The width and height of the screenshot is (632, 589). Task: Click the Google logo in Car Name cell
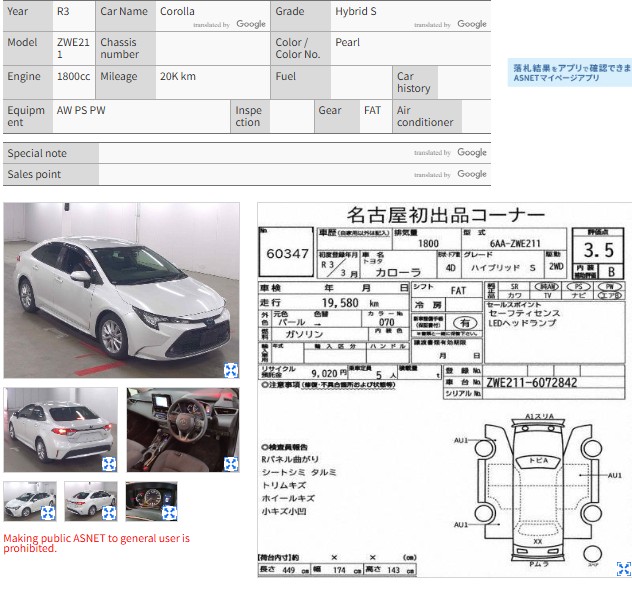[x=251, y=24]
